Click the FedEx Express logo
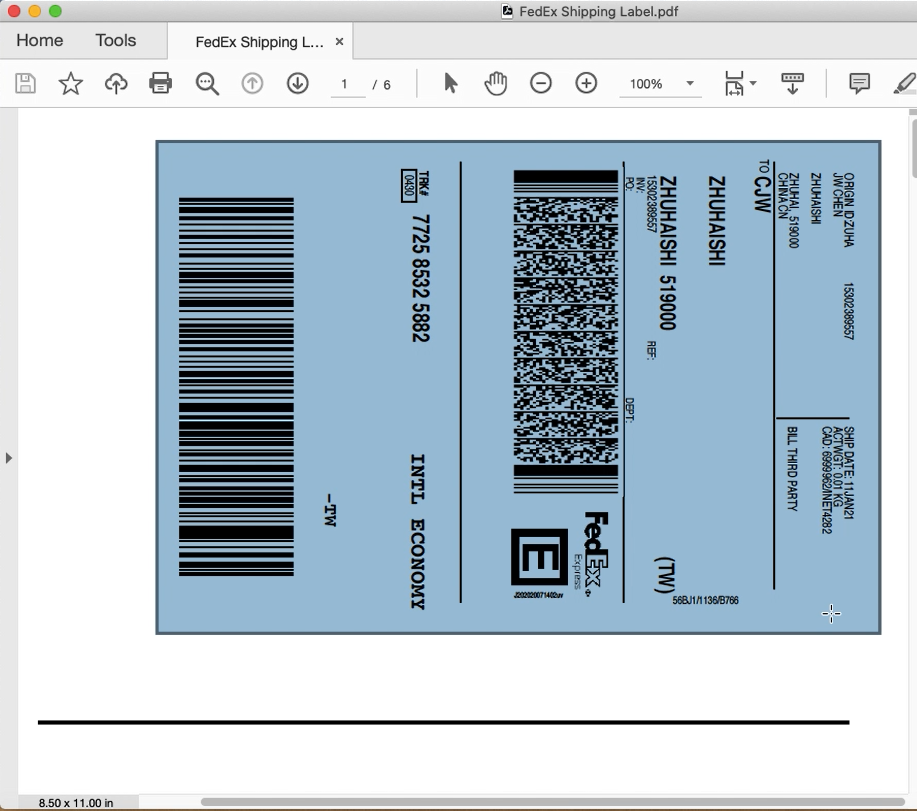917x811 pixels. coord(592,554)
